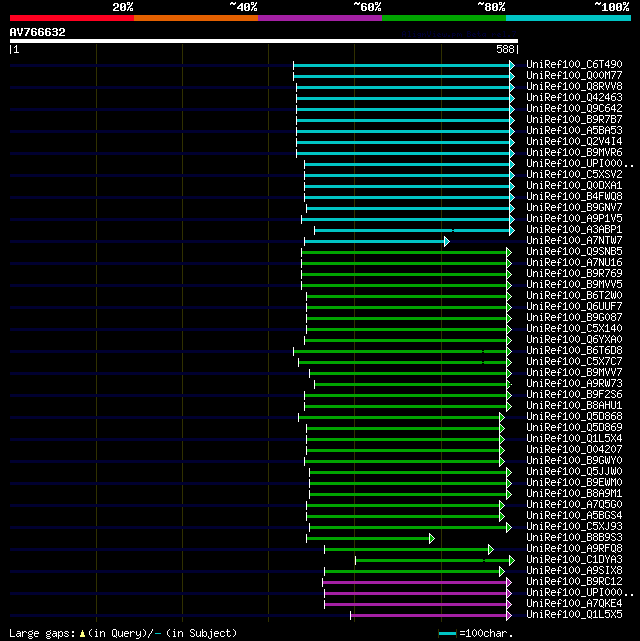Select the UniRef100_A5BA53 label
Viewport: 640px width, 641px height.
(574, 131)
